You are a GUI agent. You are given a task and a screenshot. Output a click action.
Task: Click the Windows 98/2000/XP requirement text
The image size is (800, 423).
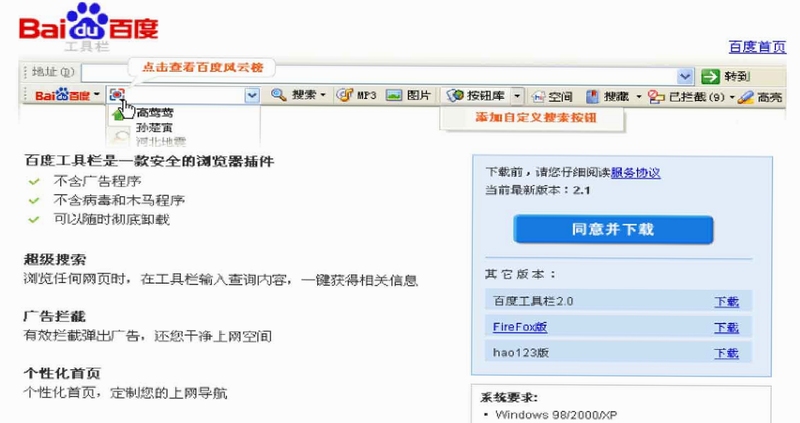point(556,415)
